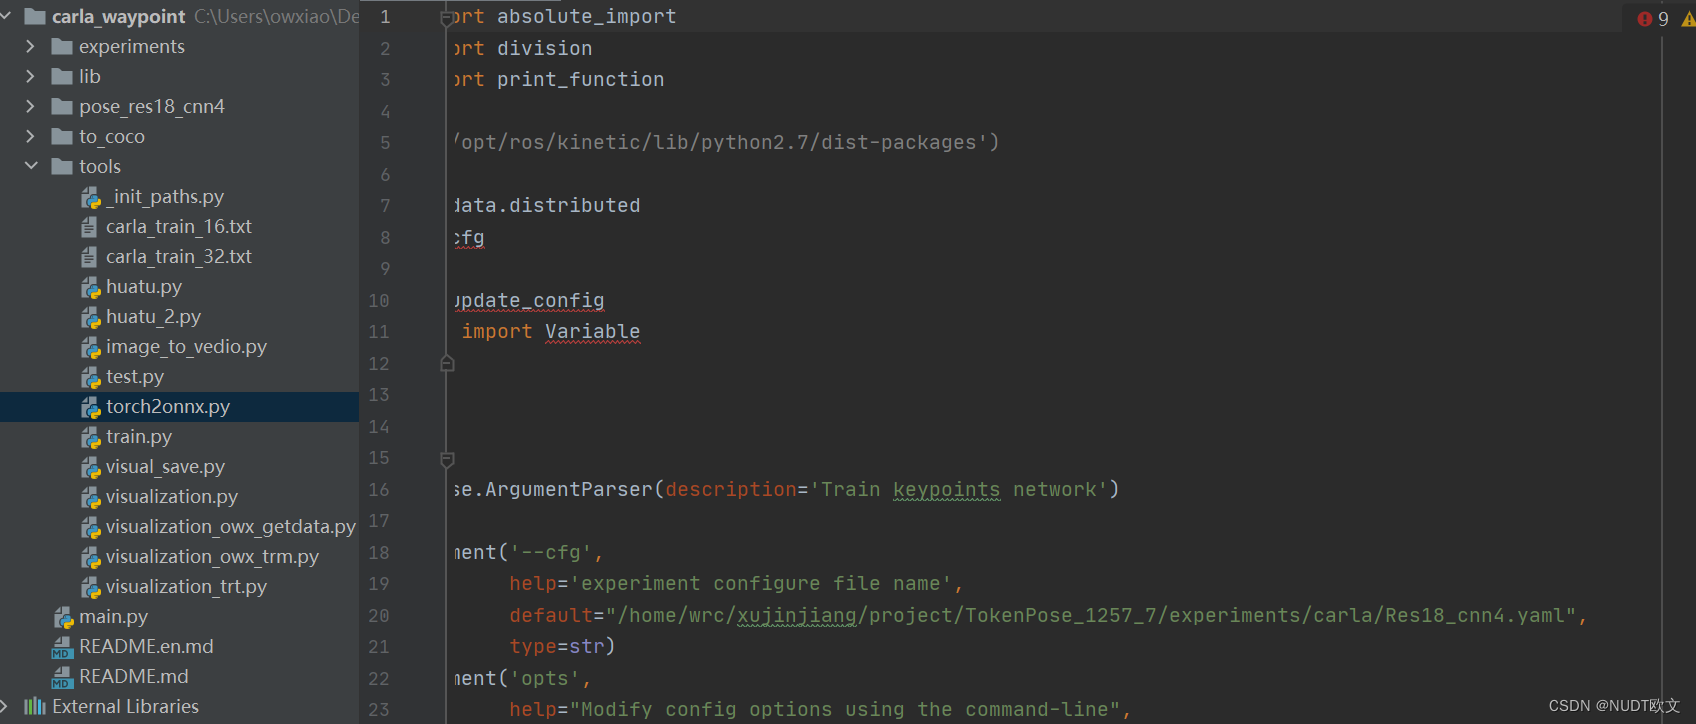Click the README.en.md markdown icon
1696x724 pixels.
coord(62,647)
